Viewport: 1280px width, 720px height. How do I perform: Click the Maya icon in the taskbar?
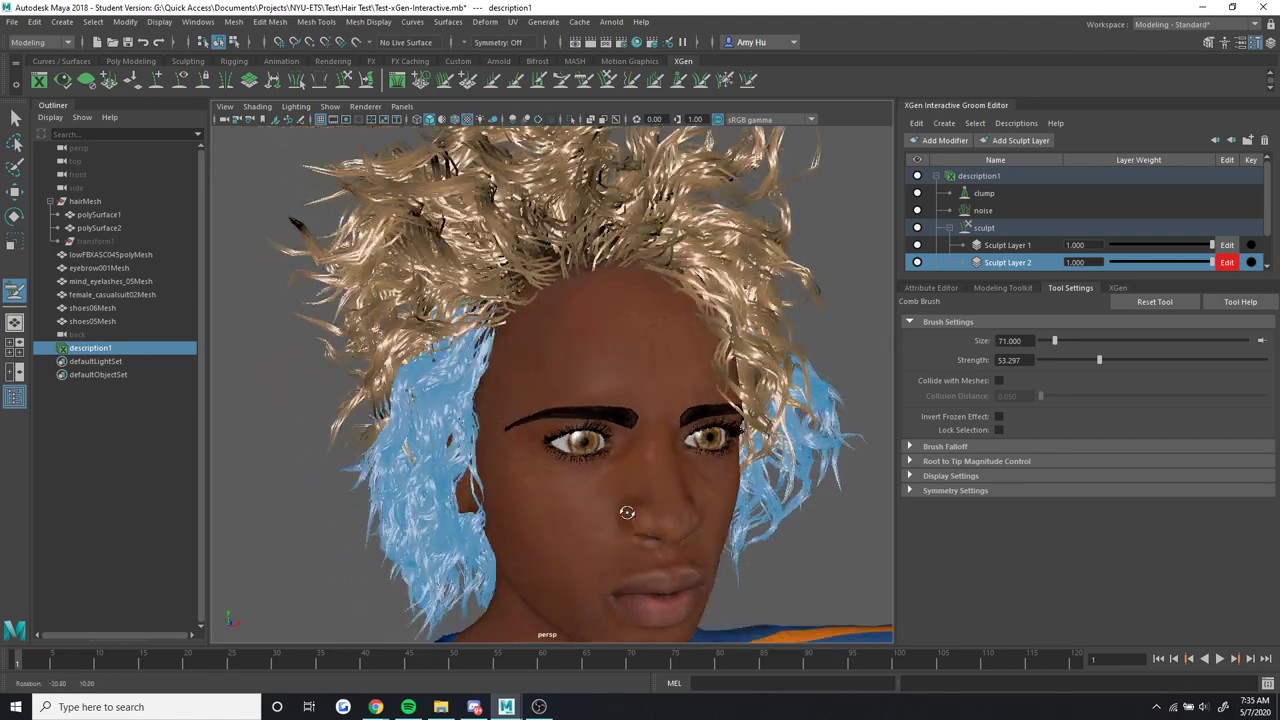coord(506,707)
